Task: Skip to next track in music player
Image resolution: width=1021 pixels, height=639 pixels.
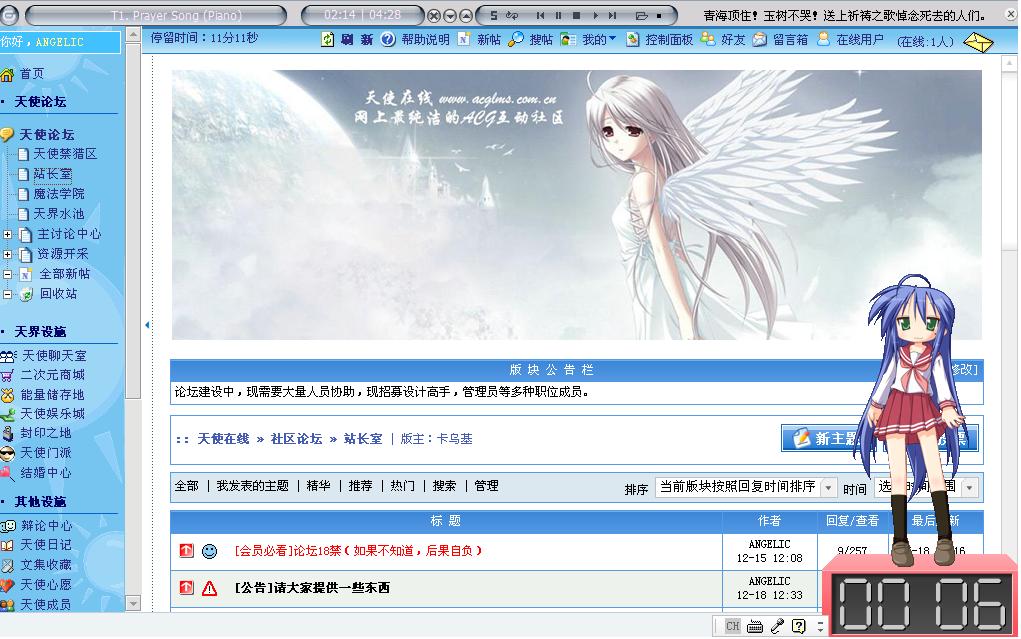Action: (612, 15)
